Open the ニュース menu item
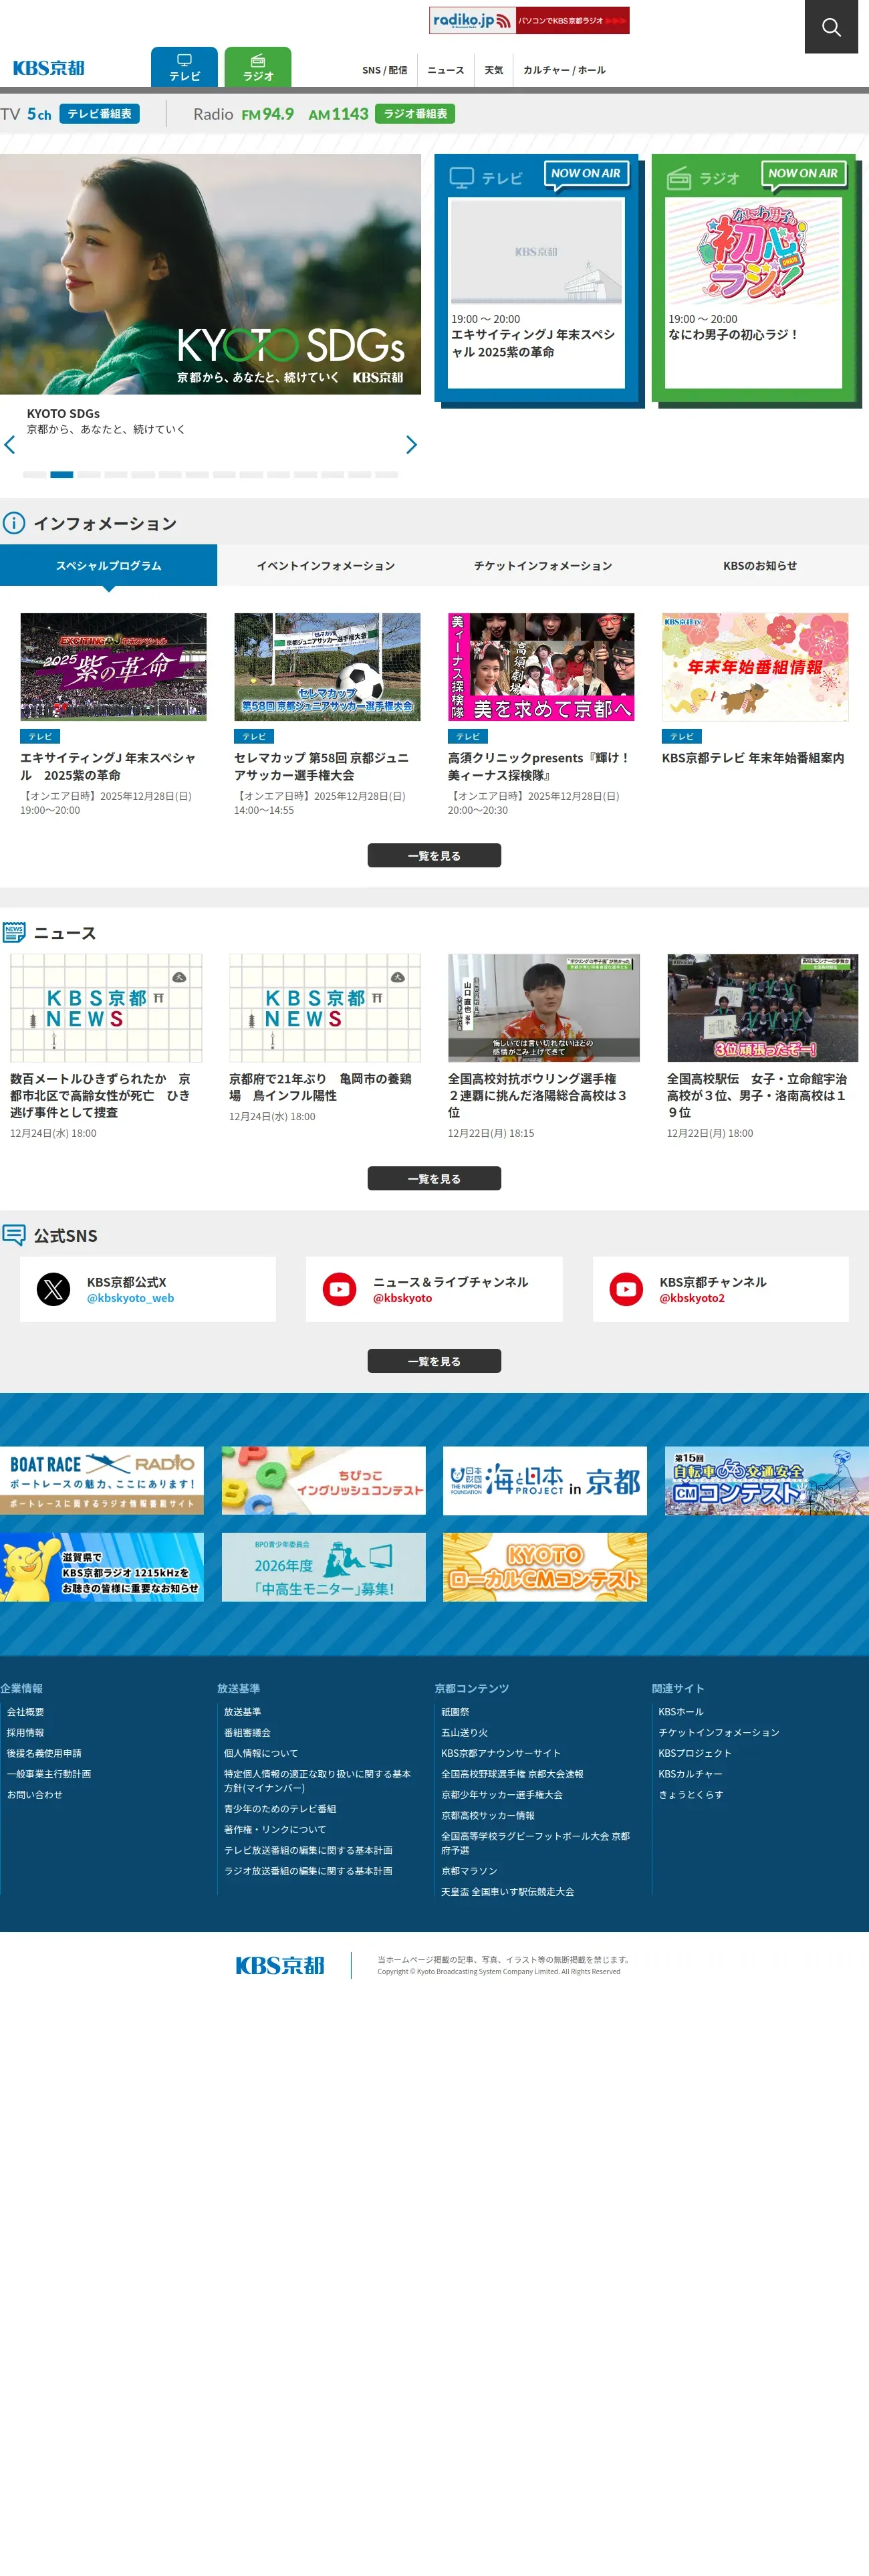This screenshot has width=869, height=2576. [x=446, y=70]
